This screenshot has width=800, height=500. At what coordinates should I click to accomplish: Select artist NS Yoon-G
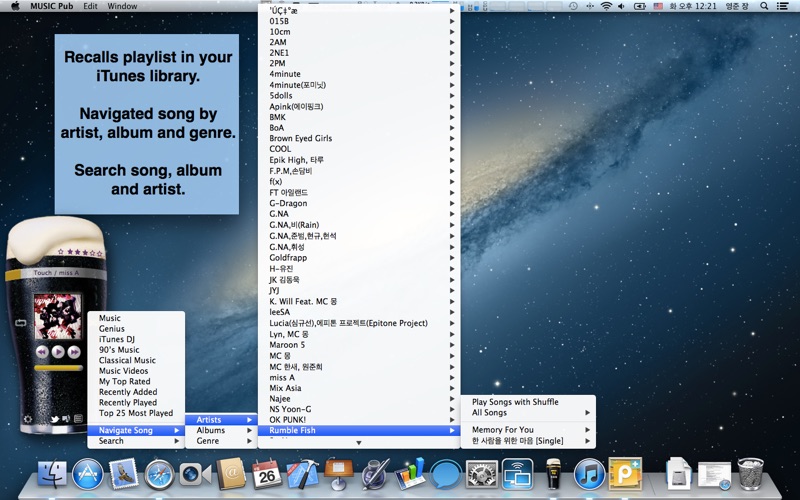click(x=359, y=409)
